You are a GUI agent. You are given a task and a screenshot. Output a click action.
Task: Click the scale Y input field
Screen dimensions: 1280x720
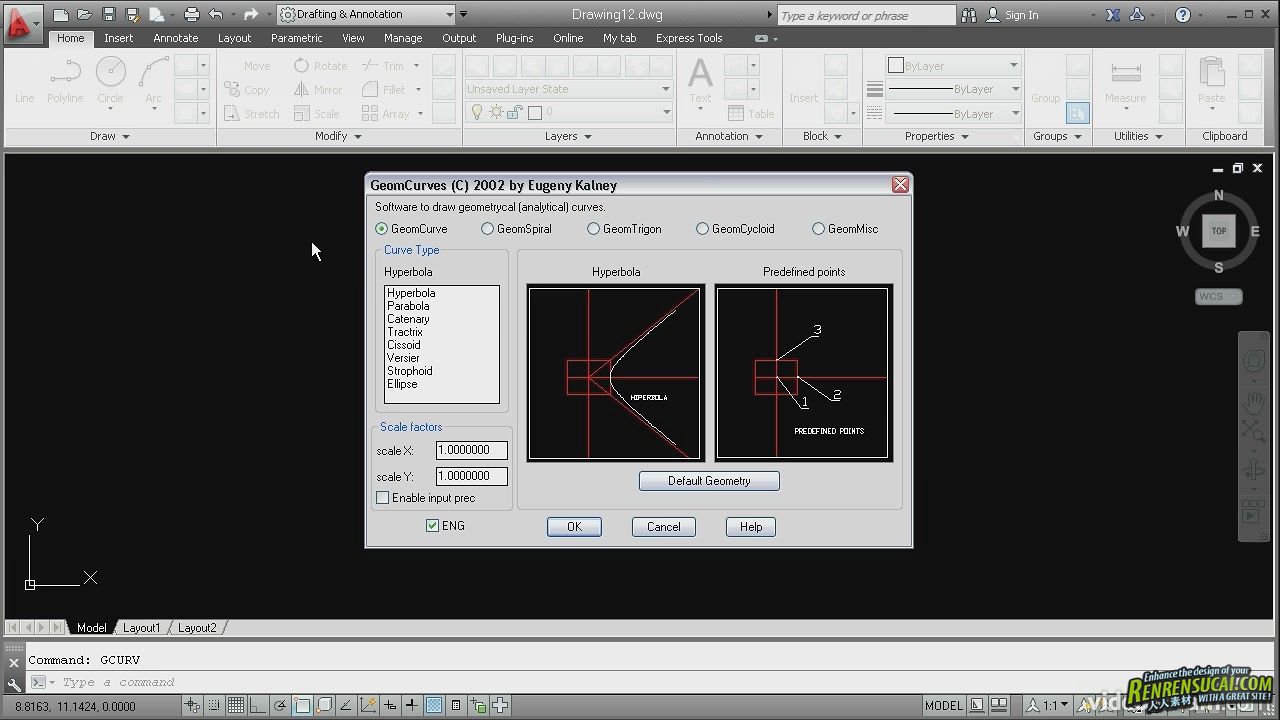(472, 476)
